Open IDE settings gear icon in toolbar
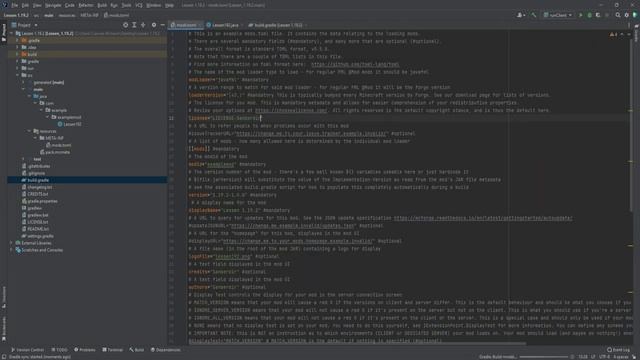The image size is (640, 360). 627,15
